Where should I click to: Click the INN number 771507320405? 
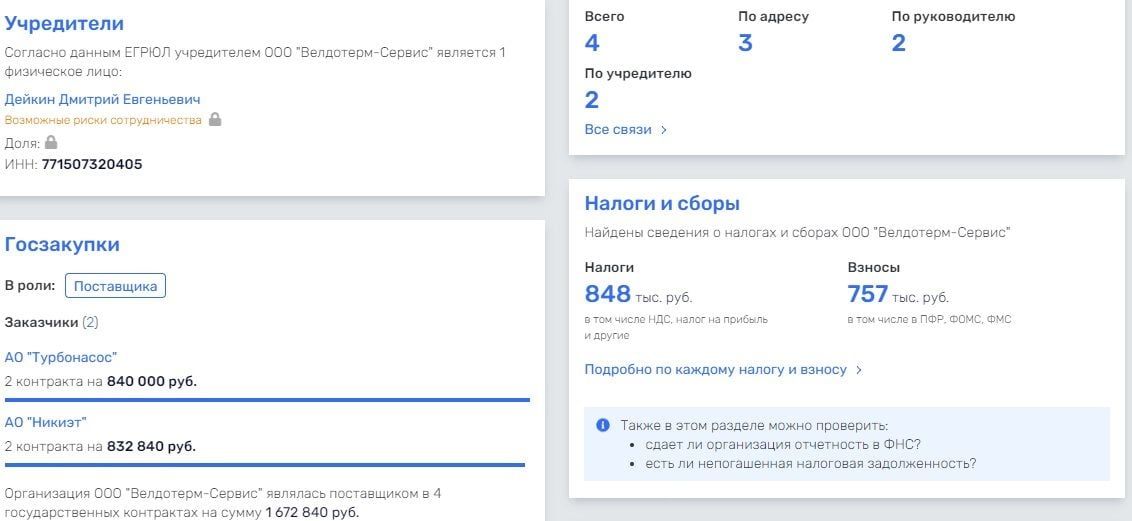pos(92,165)
